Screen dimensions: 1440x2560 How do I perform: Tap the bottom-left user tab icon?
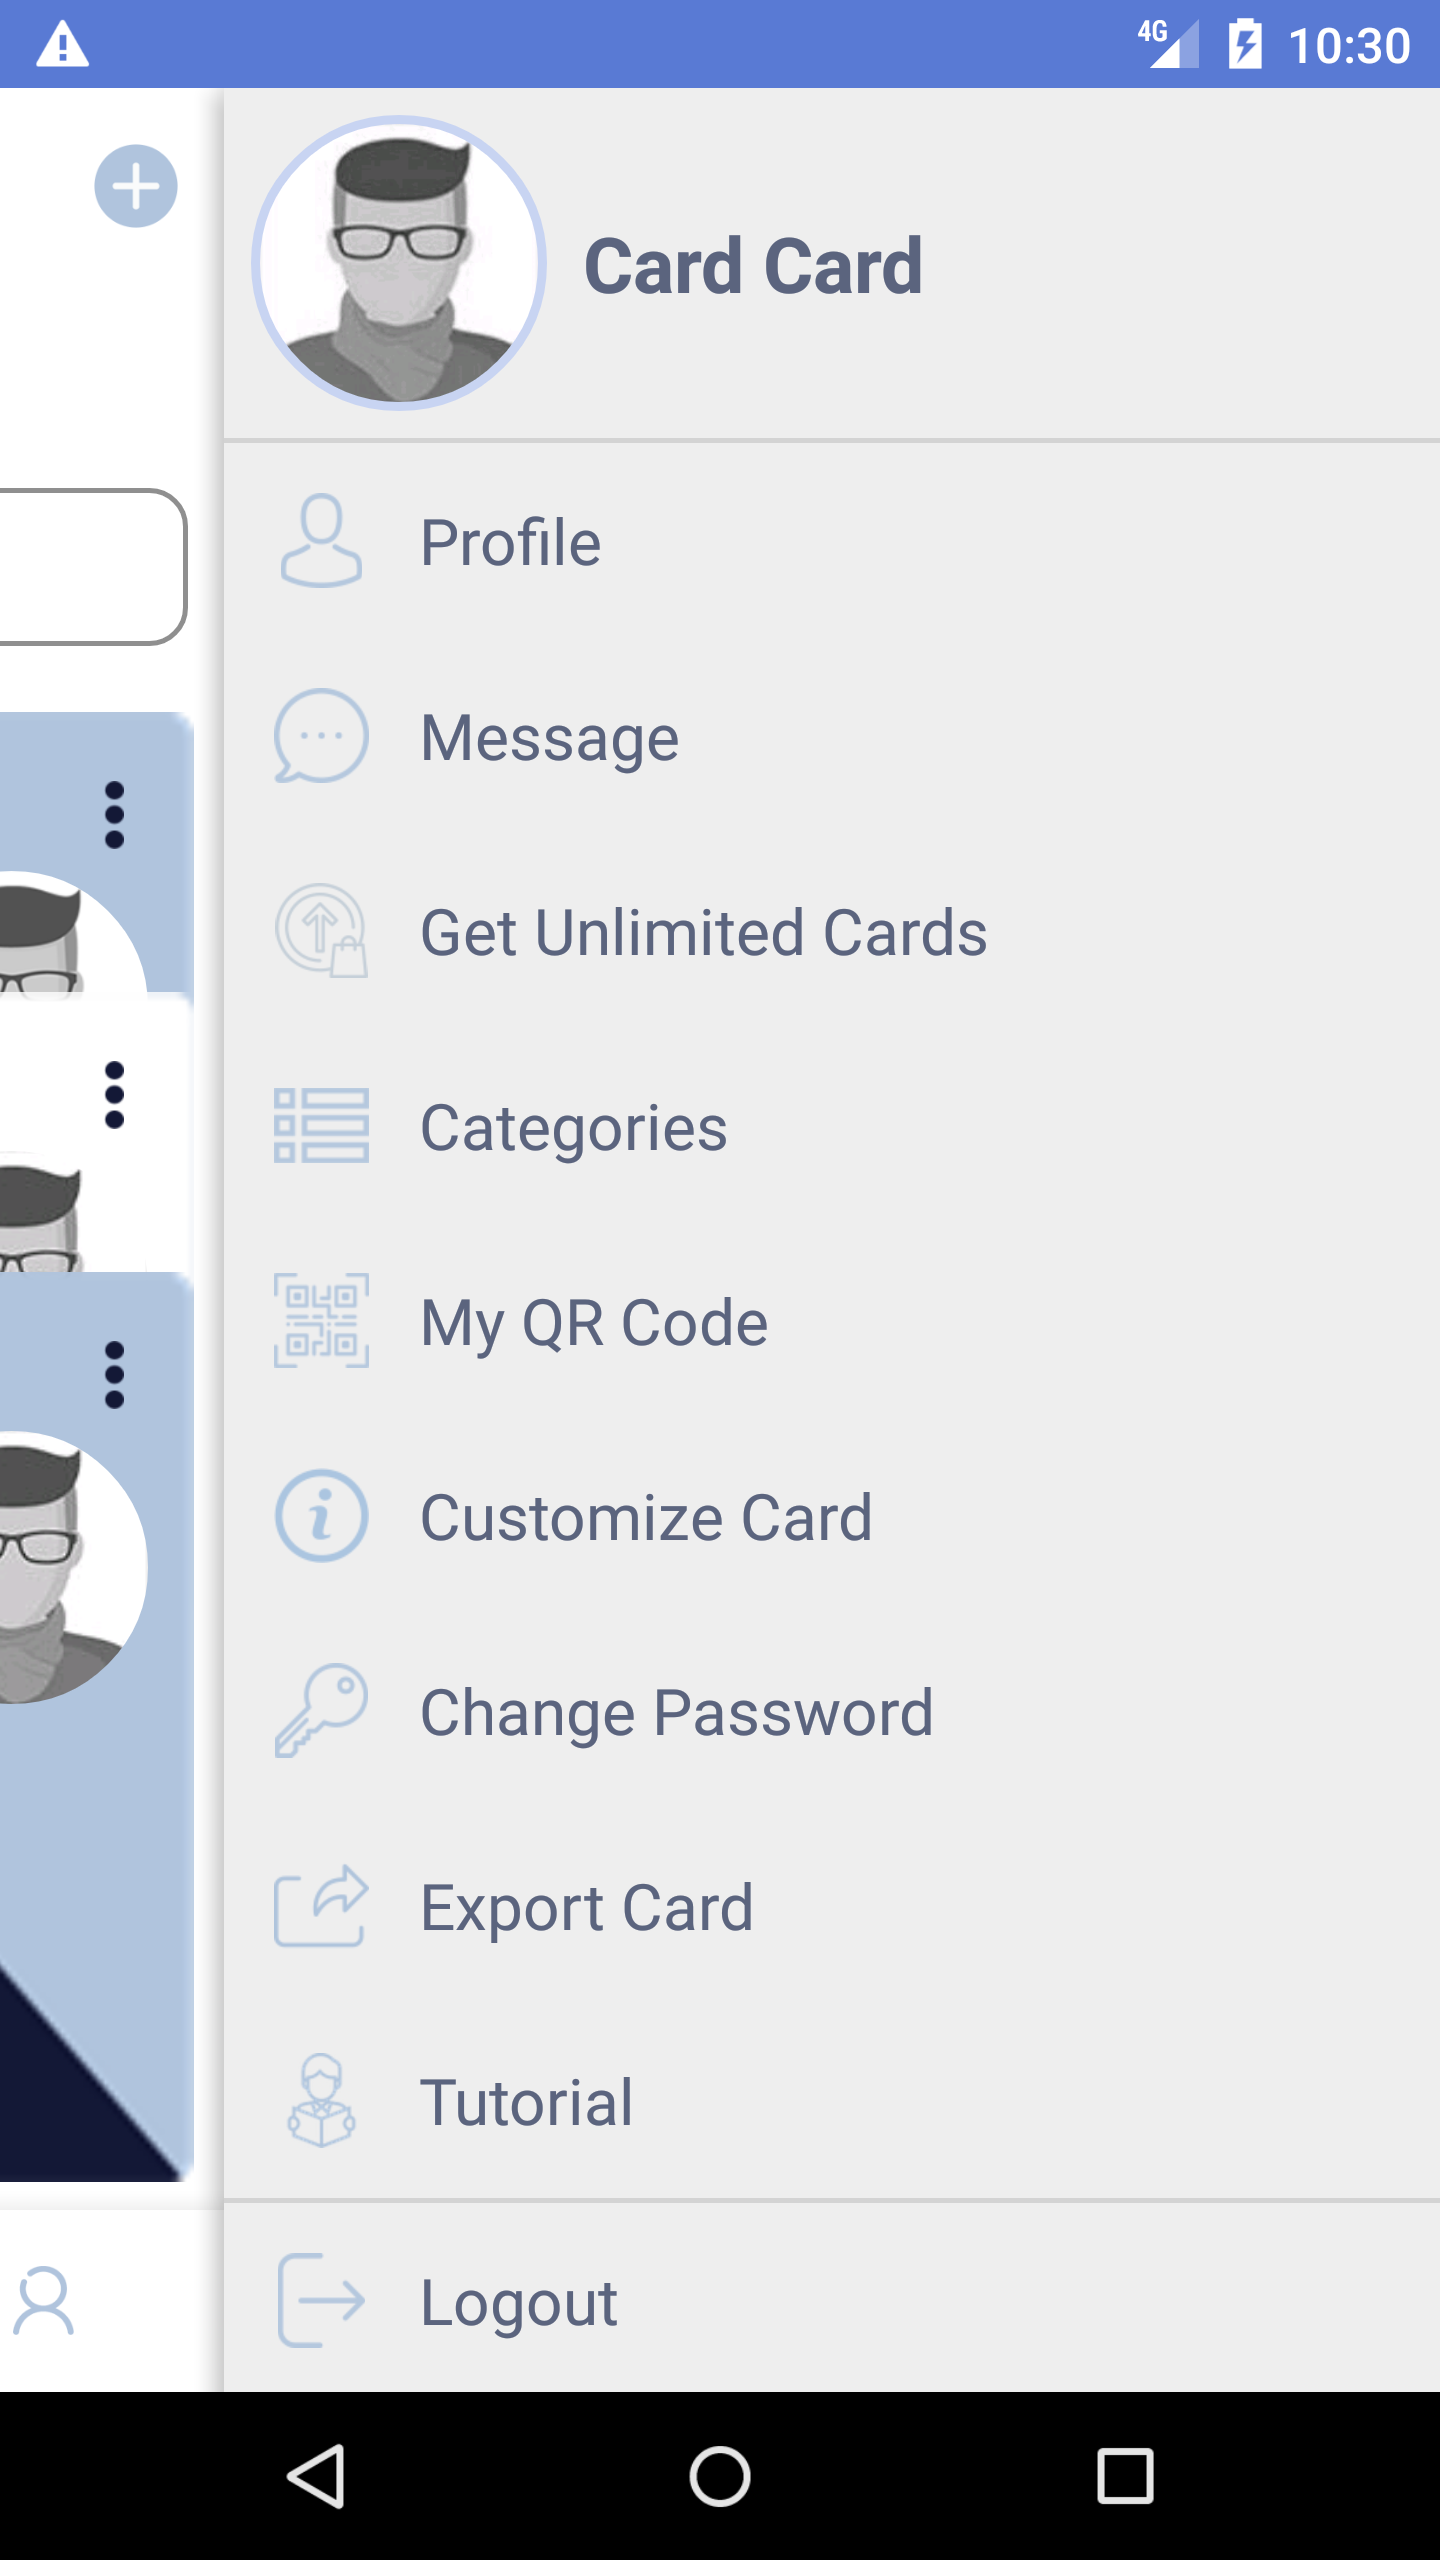[44, 2301]
